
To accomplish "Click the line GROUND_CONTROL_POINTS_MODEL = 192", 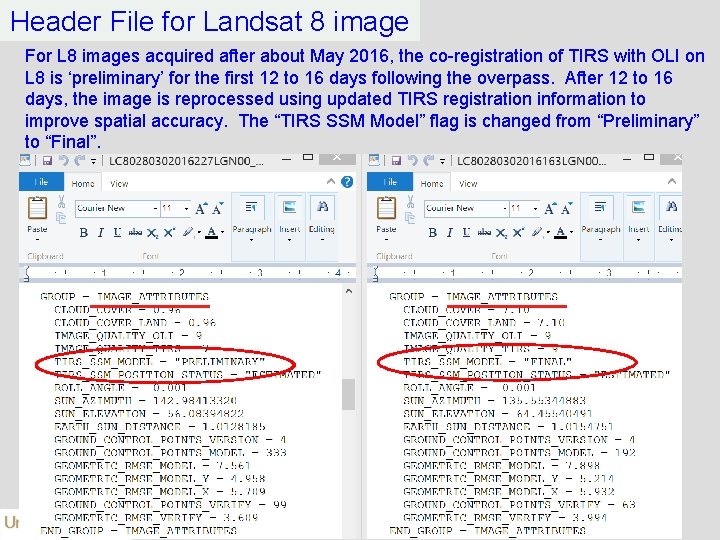I will [519, 452].
